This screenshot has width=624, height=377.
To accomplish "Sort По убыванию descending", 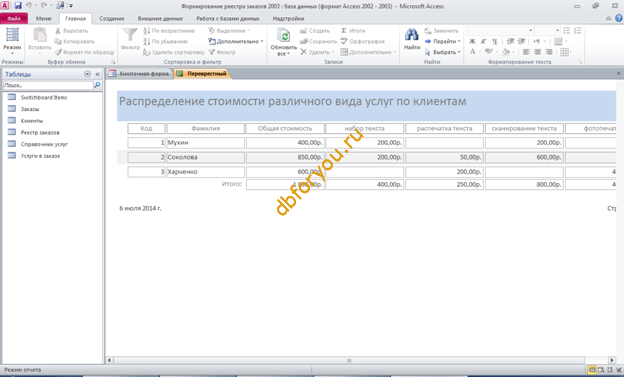I will click(166, 41).
